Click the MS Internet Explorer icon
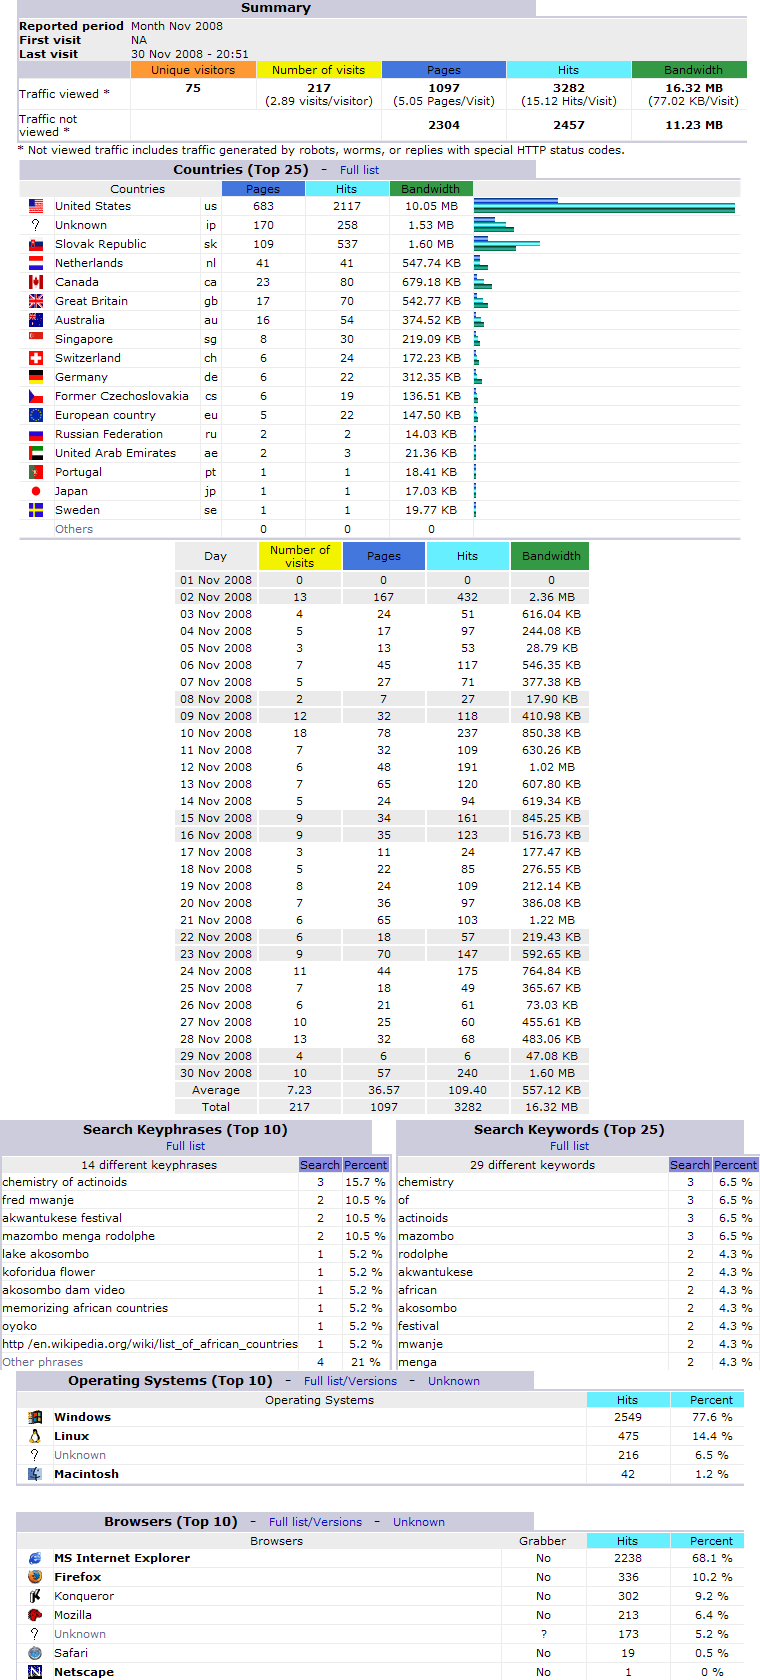The width and height of the screenshot is (760, 1680). click(35, 1558)
